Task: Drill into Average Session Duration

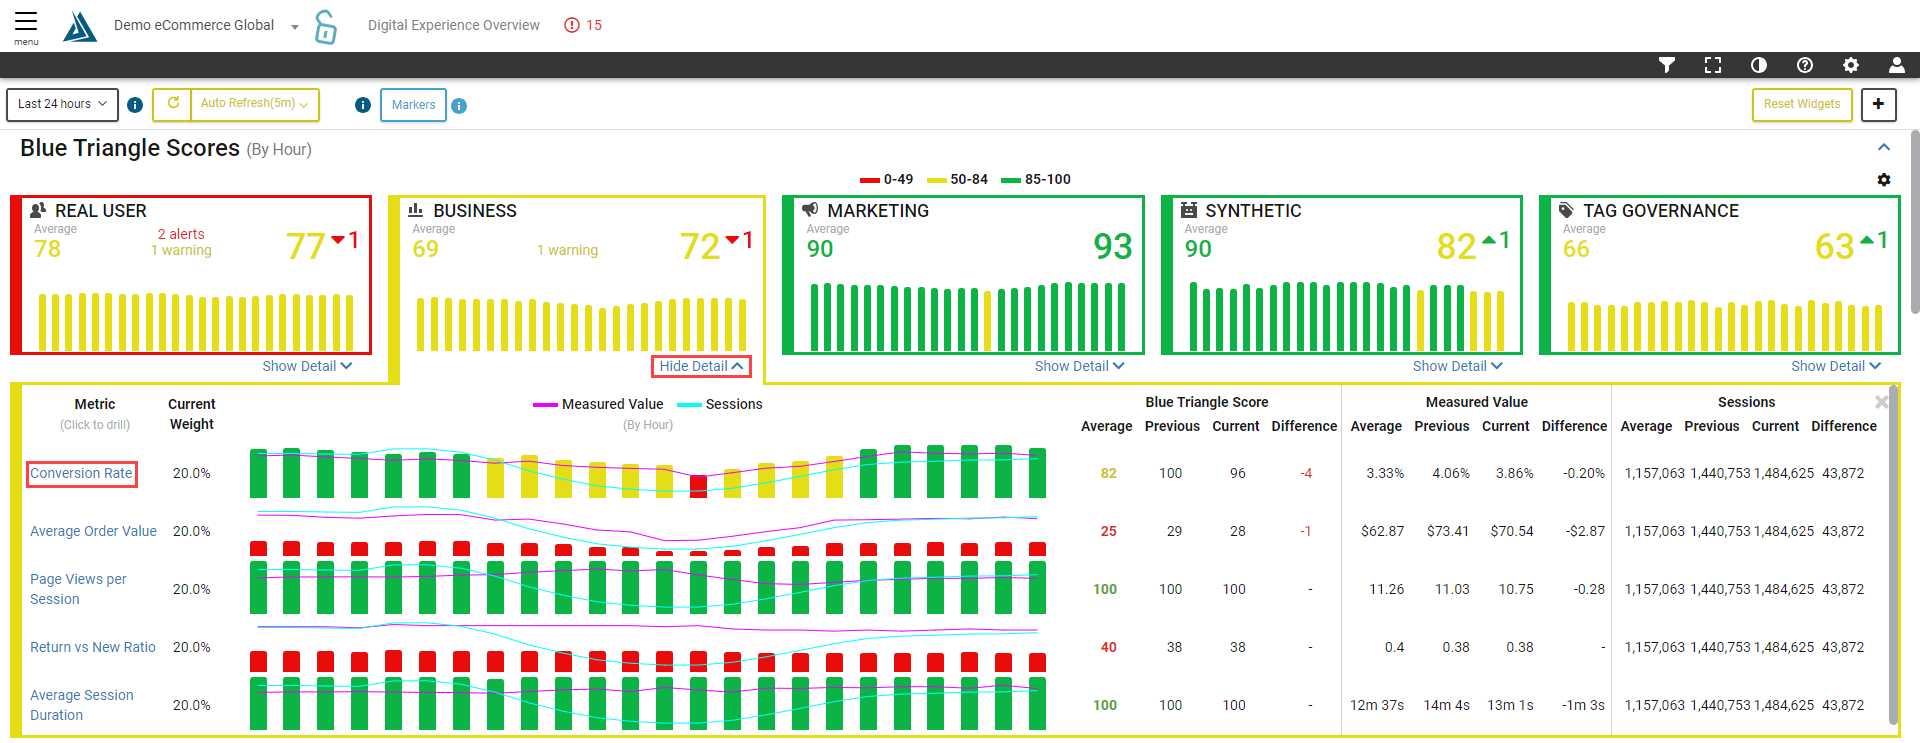Action: pyautogui.click(x=81, y=705)
